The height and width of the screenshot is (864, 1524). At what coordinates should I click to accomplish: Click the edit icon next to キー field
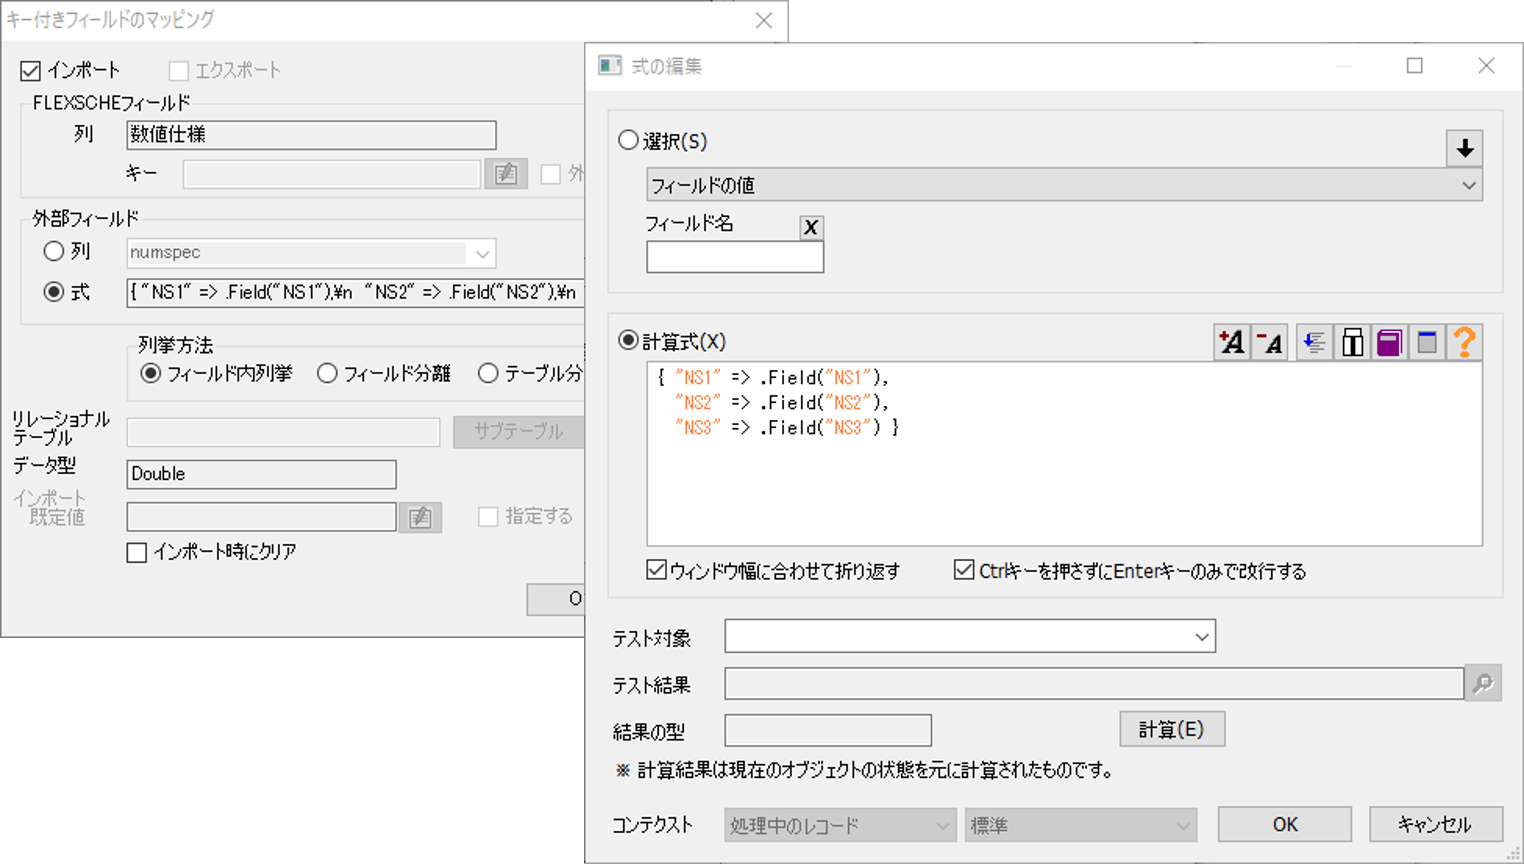click(506, 174)
